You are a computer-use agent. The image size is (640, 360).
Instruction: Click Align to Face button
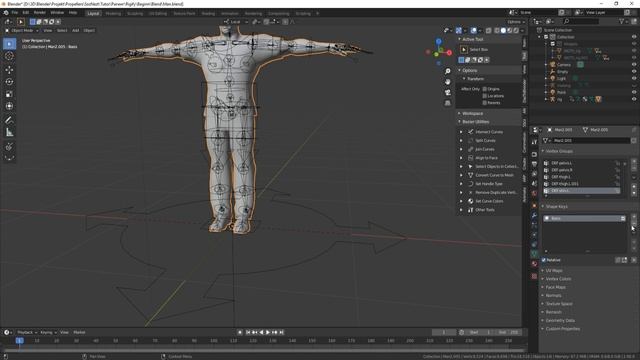pos(487,158)
